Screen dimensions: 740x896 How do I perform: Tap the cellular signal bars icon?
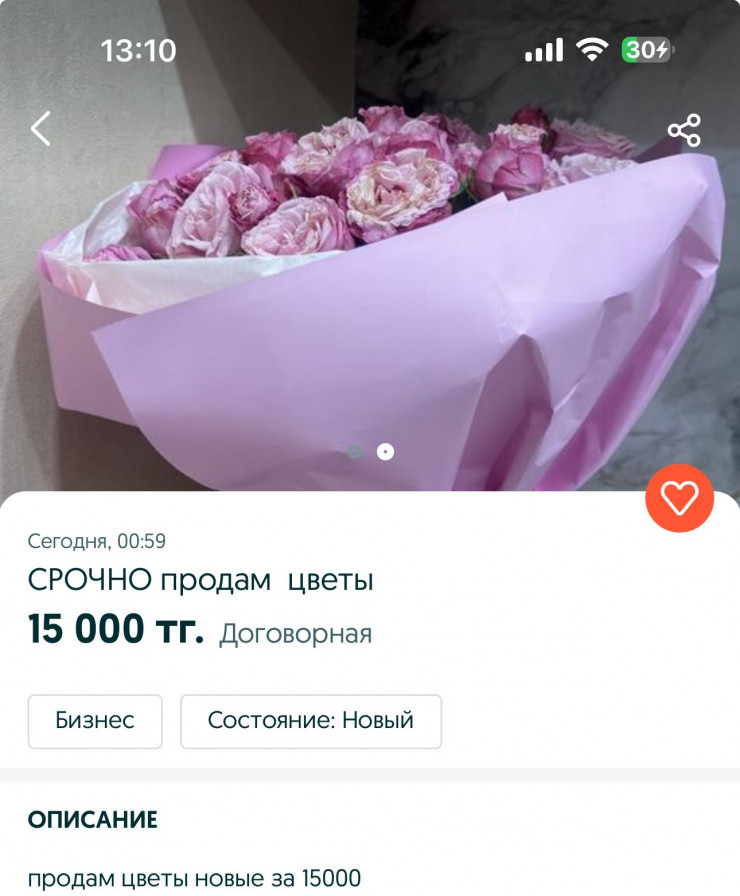coord(544,50)
